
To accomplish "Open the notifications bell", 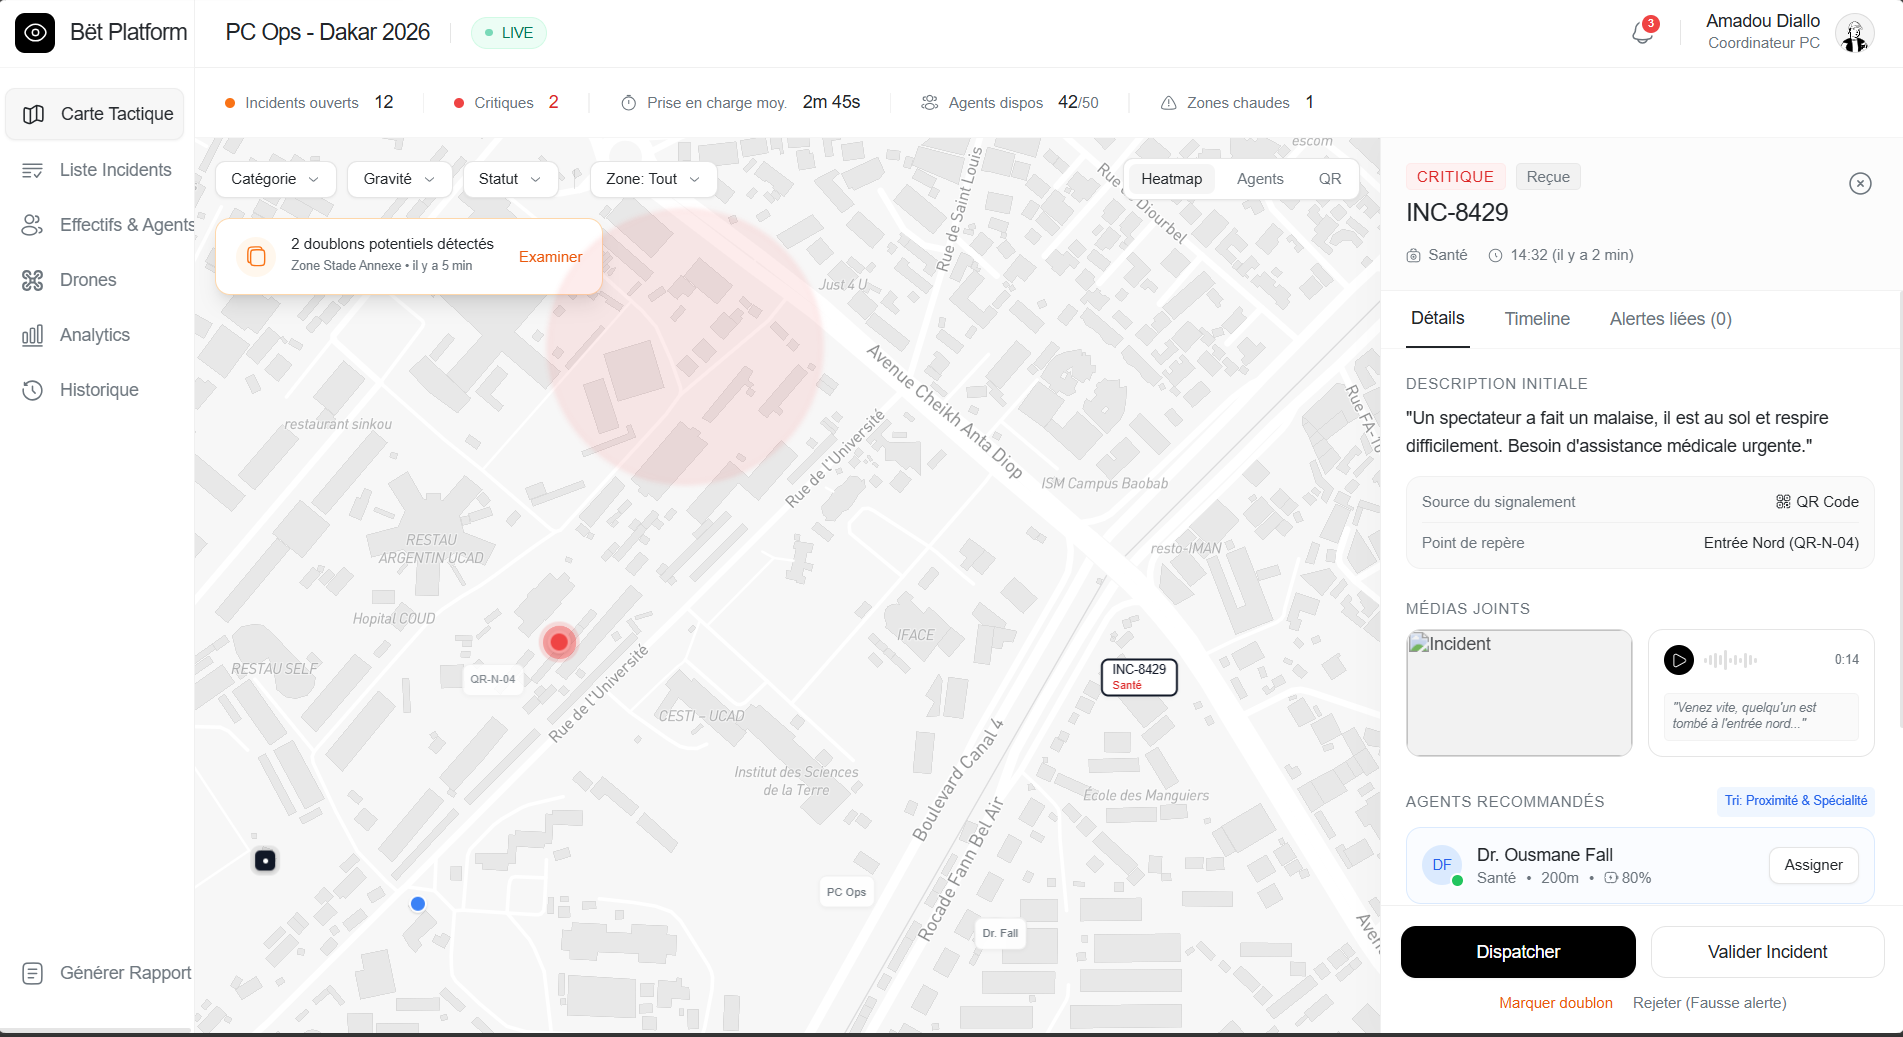I will pos(1642,33).
